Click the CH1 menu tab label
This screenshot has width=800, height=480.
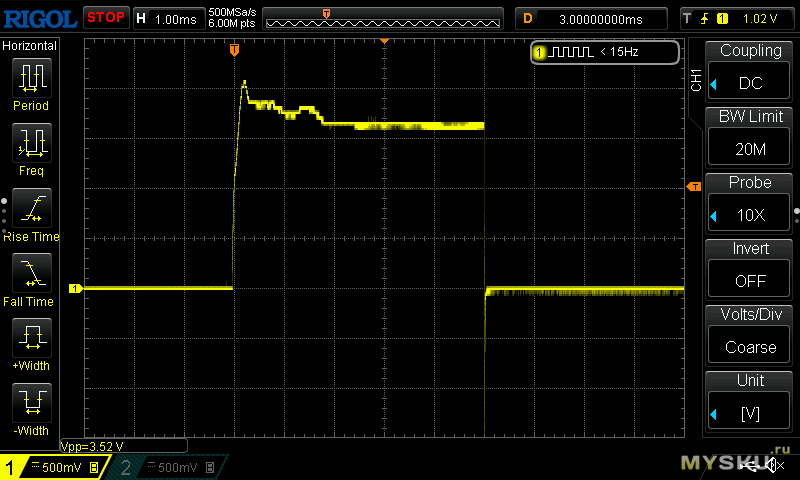tap(696, 80)
